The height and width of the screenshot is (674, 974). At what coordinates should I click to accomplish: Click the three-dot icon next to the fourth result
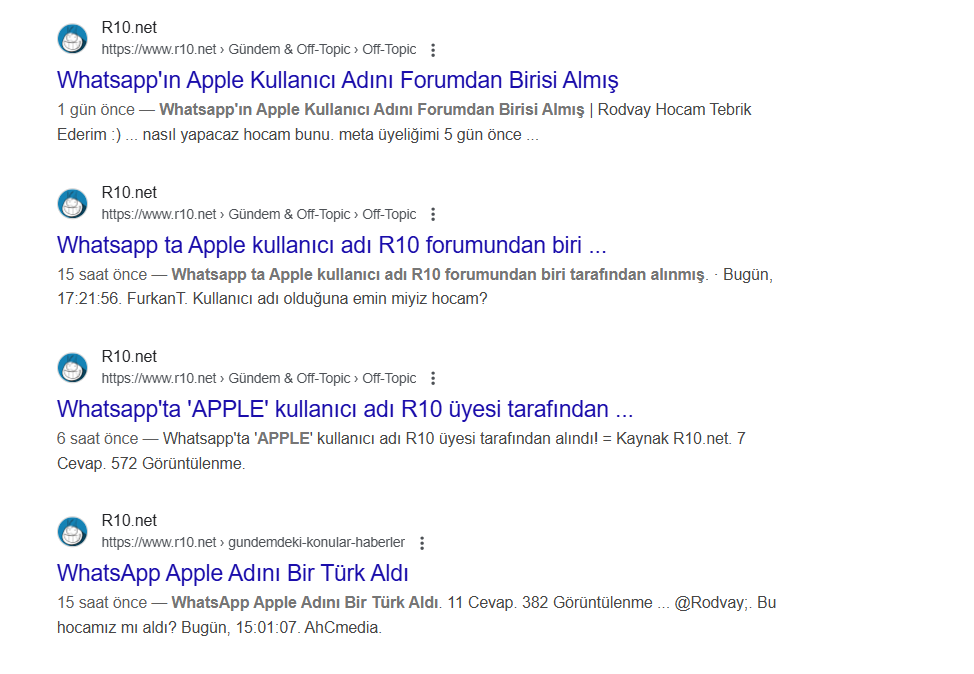420,542
